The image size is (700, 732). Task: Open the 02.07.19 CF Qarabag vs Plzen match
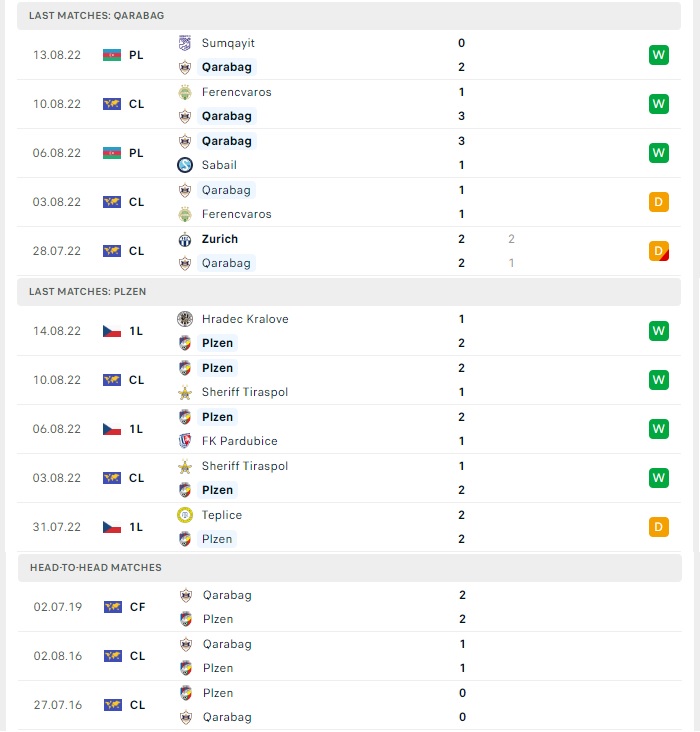point(350,607)
